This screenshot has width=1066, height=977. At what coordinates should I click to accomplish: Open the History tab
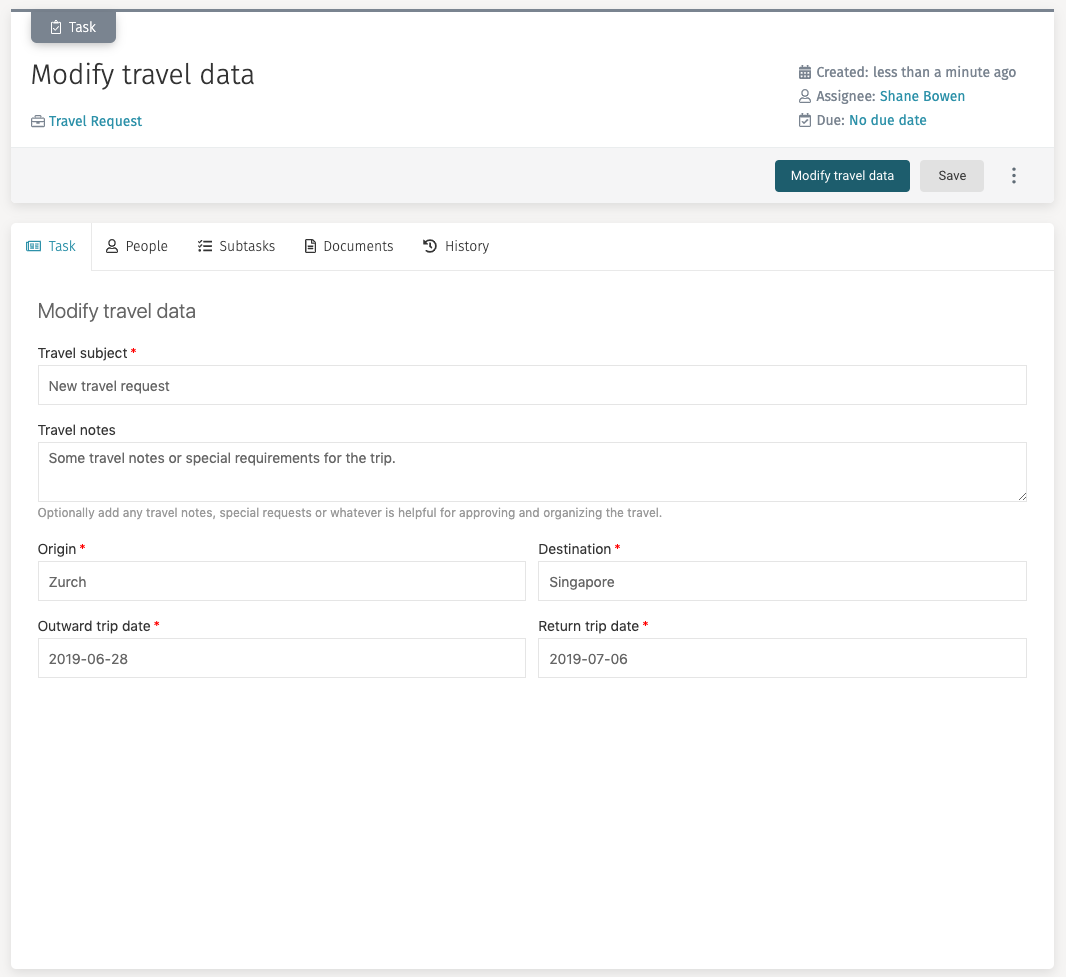(x=456, y=245)
